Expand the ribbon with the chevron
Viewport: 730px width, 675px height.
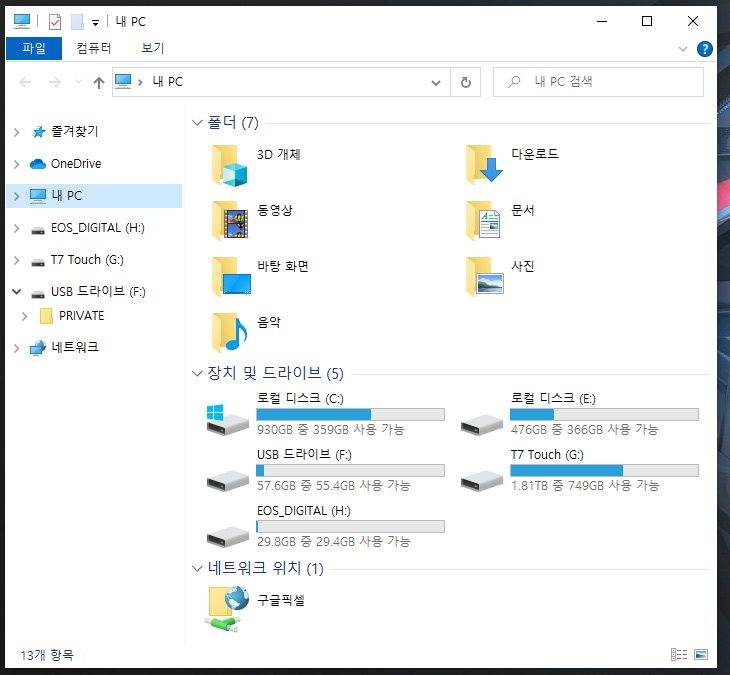pyautogui.click(x=683, y=49)
